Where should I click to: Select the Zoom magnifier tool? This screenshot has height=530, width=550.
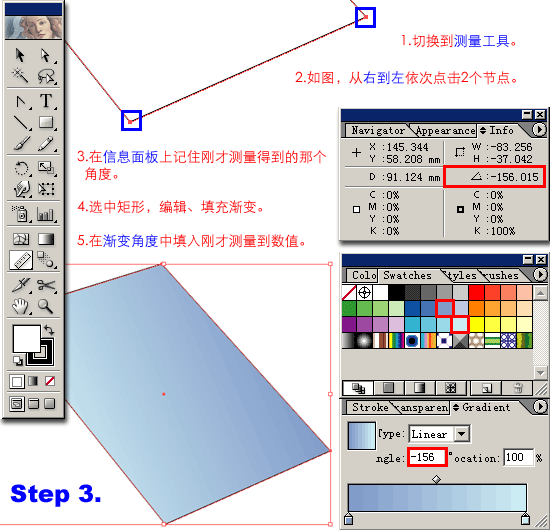tap(46, 306)
